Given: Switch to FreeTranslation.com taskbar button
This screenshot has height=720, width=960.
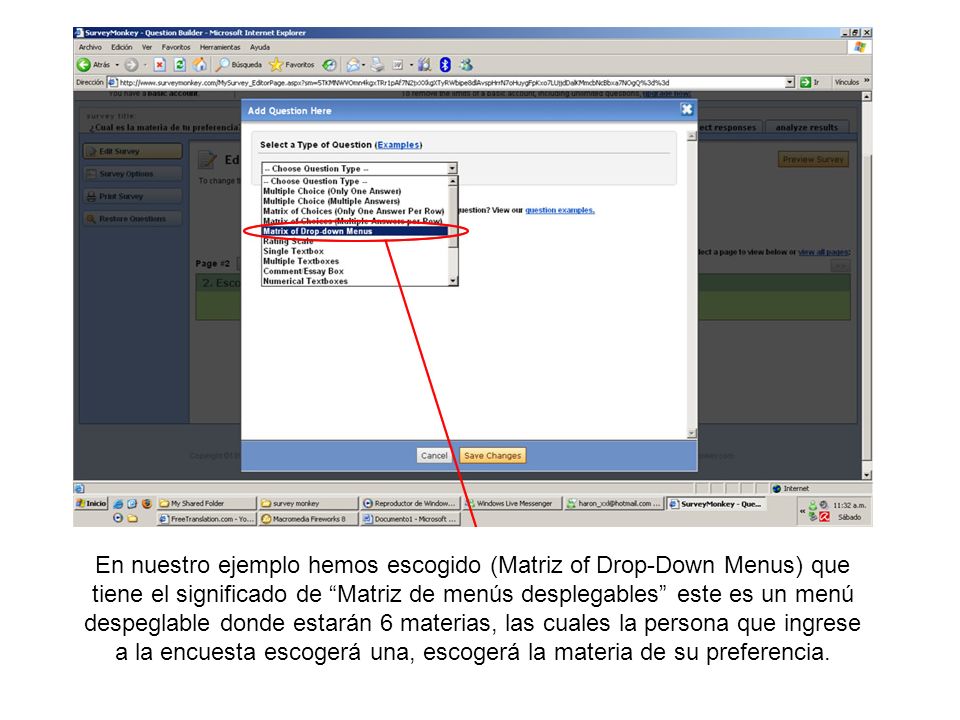Looking at the screenshot, I should pos(206,519).
